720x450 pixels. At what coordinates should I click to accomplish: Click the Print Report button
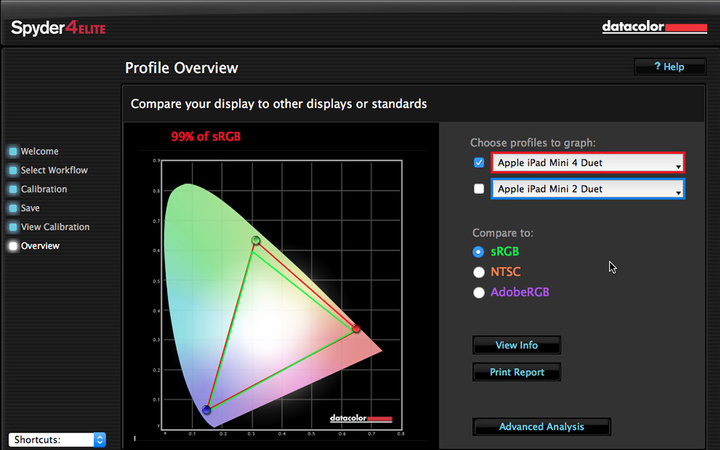[x=516, y=372]
